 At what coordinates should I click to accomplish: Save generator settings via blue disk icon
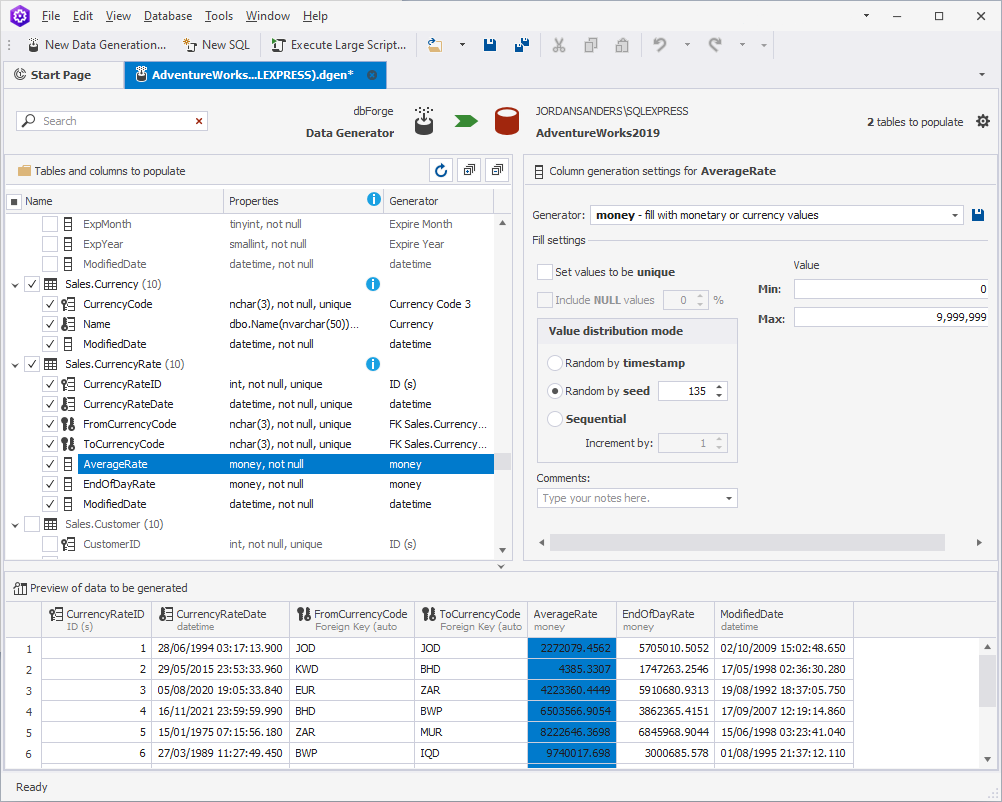click(x=978, y=215)
